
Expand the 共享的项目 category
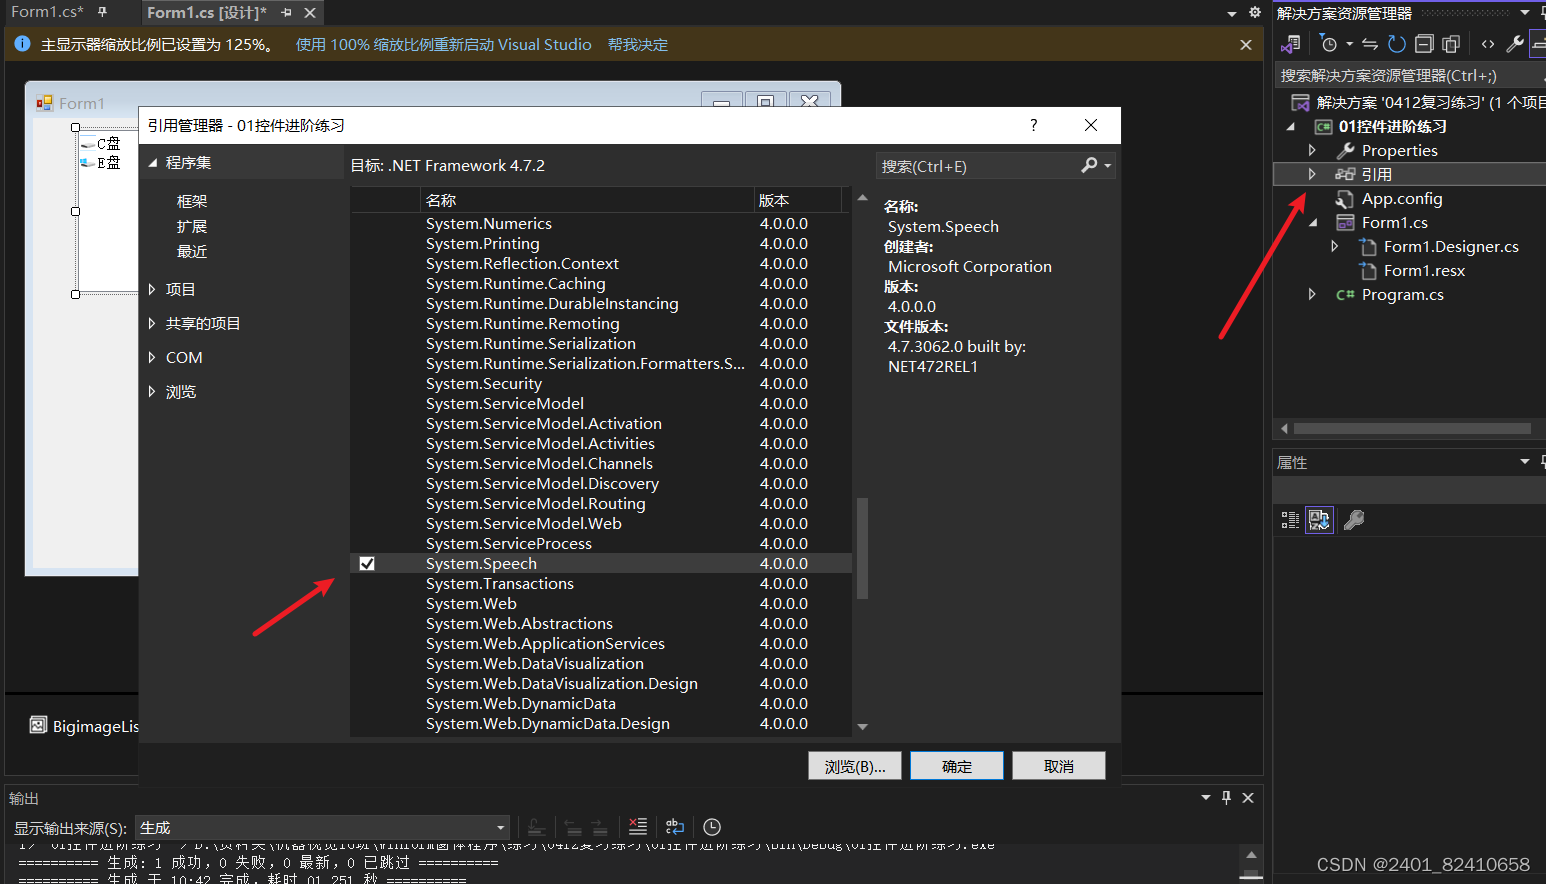pos(152,324)
